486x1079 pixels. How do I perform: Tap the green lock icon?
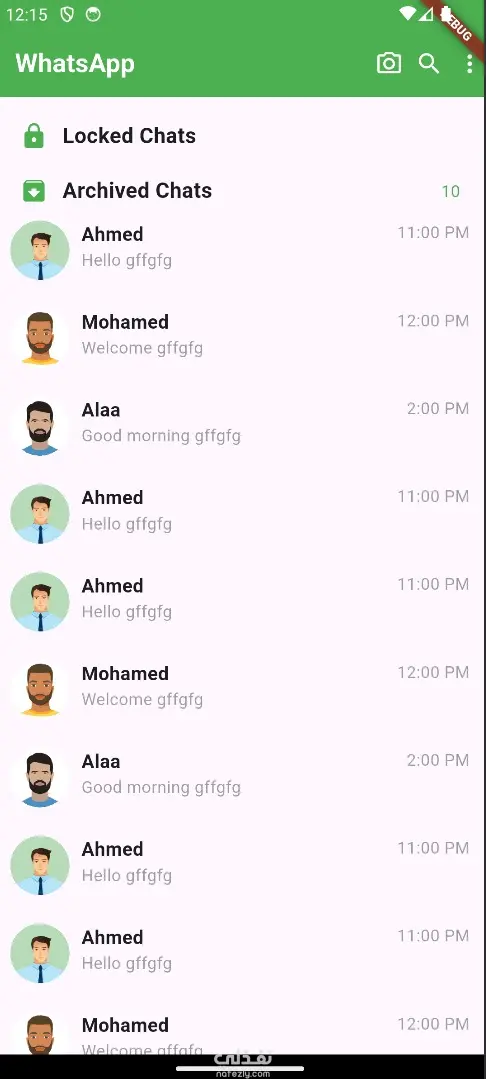point(34,136)
